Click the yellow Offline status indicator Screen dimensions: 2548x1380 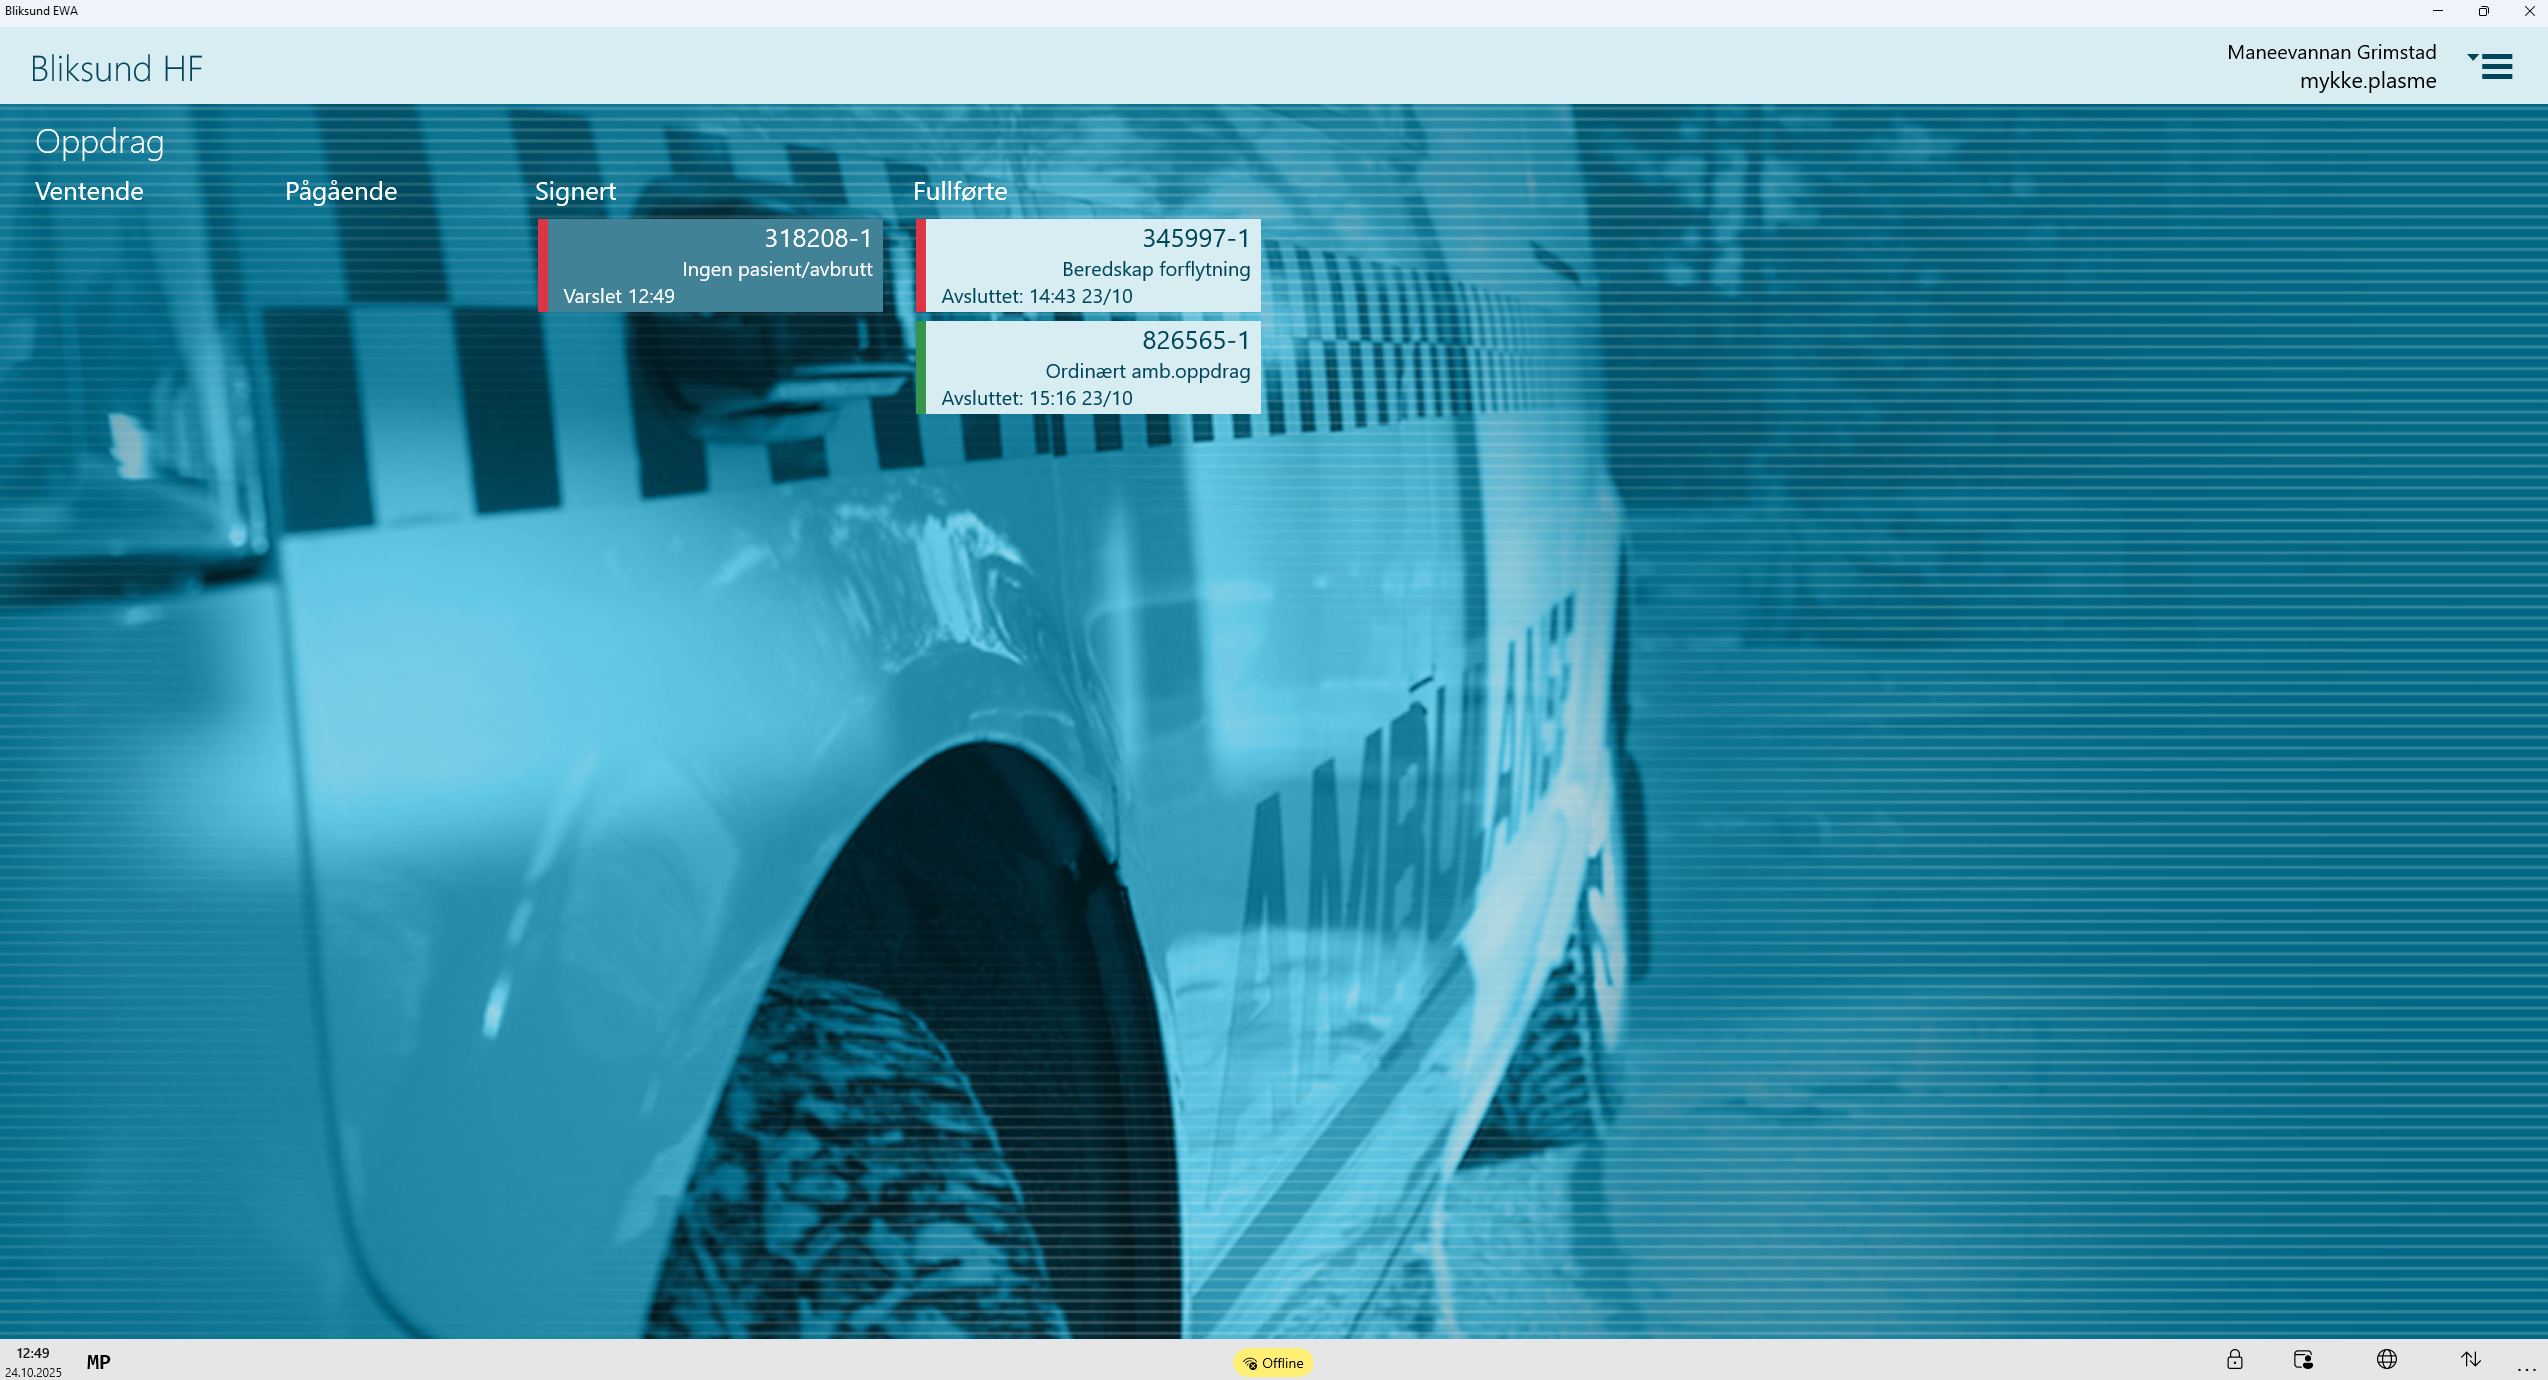[1273, 1363]
